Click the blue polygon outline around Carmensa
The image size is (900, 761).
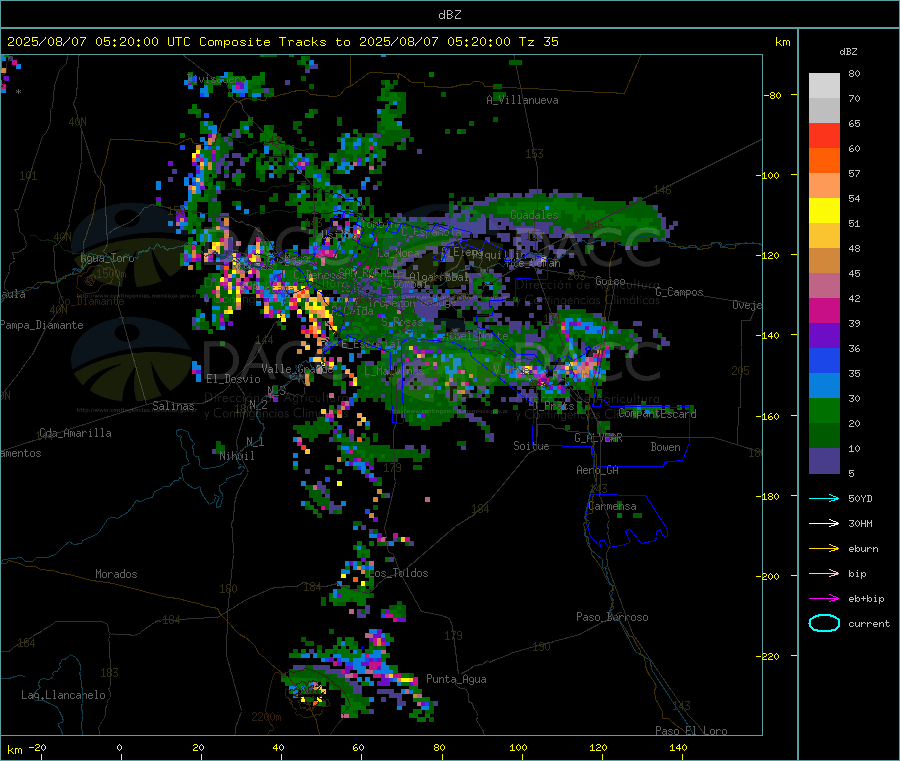tap(626, 521)
